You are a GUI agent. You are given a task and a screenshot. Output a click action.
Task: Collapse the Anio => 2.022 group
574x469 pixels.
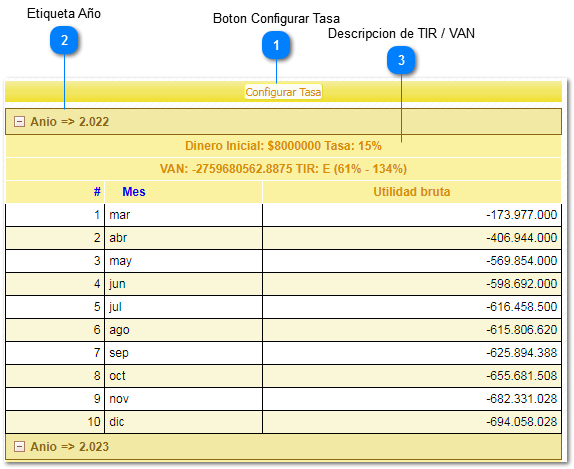click(19, 122)
